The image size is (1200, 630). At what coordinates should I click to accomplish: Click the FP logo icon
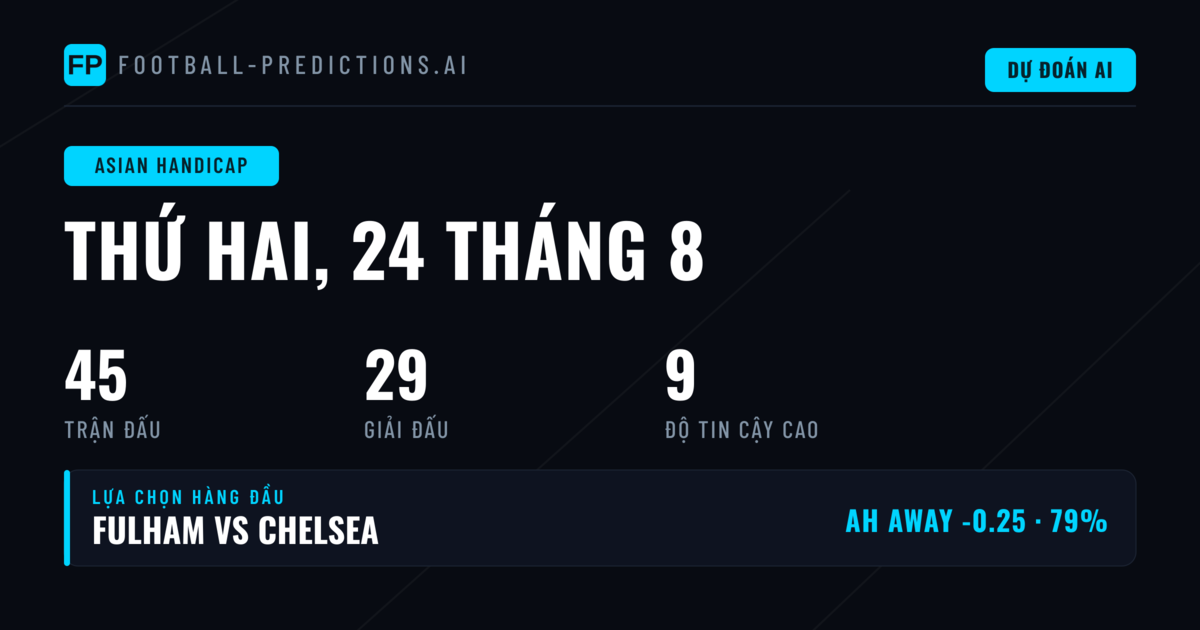coord(85,65)
